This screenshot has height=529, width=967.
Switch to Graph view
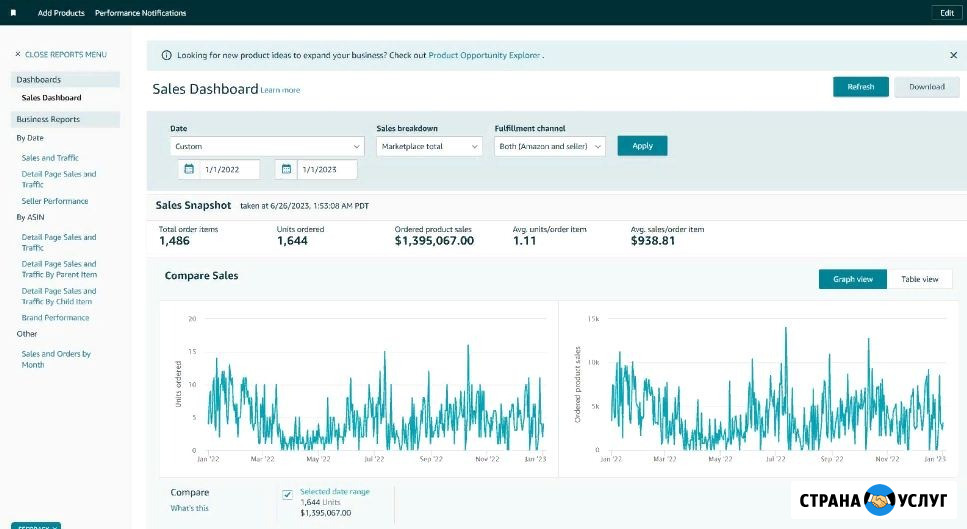point(853,279)
